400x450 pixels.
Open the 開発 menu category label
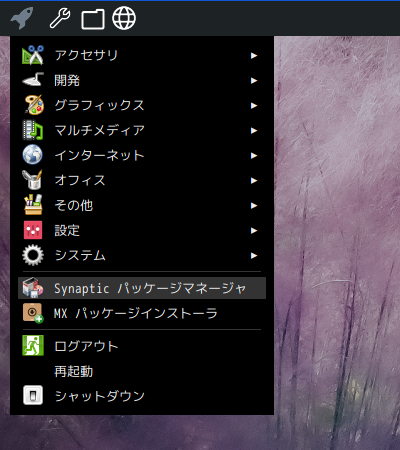(x=67, y=80)
